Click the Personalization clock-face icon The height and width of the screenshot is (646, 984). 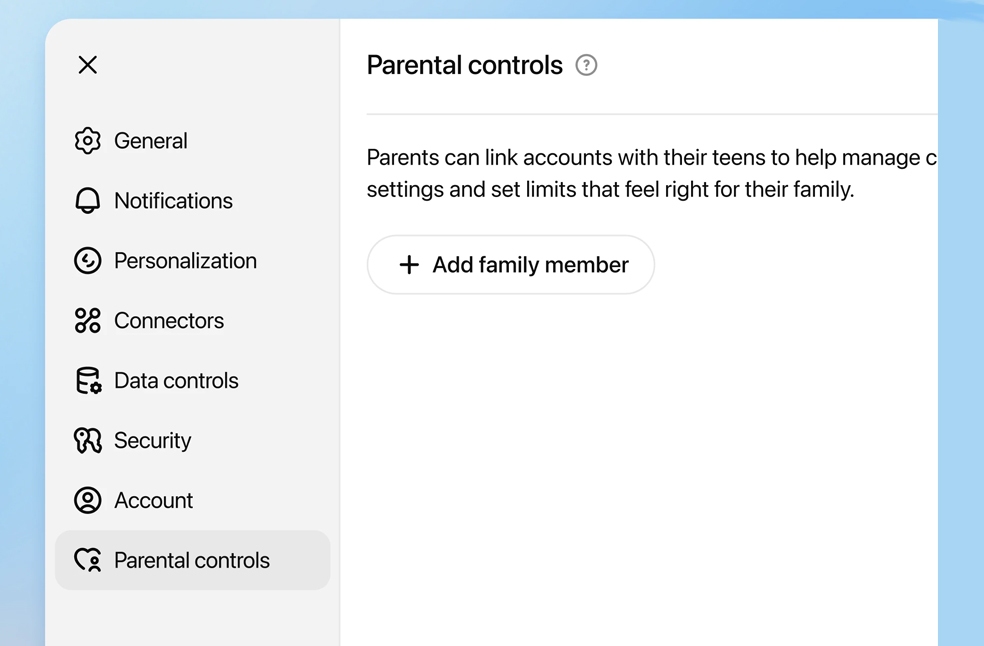coord(87,260)
